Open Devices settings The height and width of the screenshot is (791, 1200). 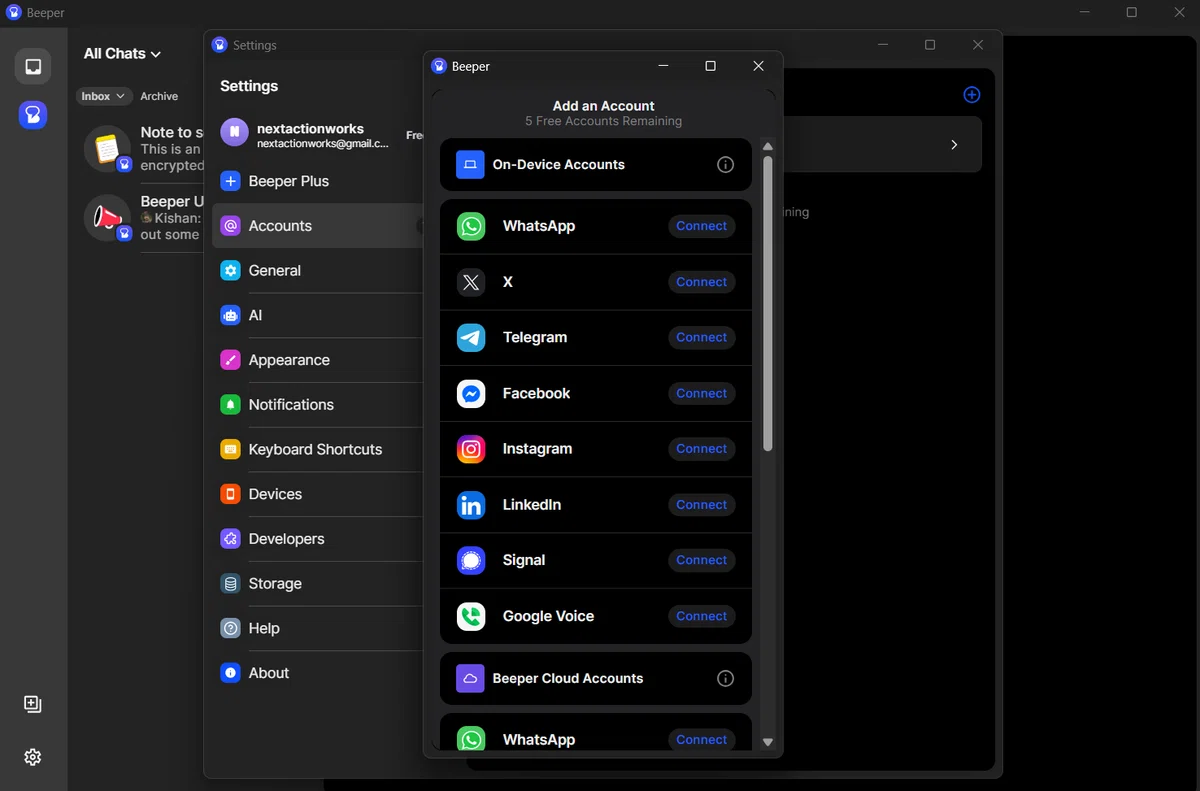click(316, 494)
